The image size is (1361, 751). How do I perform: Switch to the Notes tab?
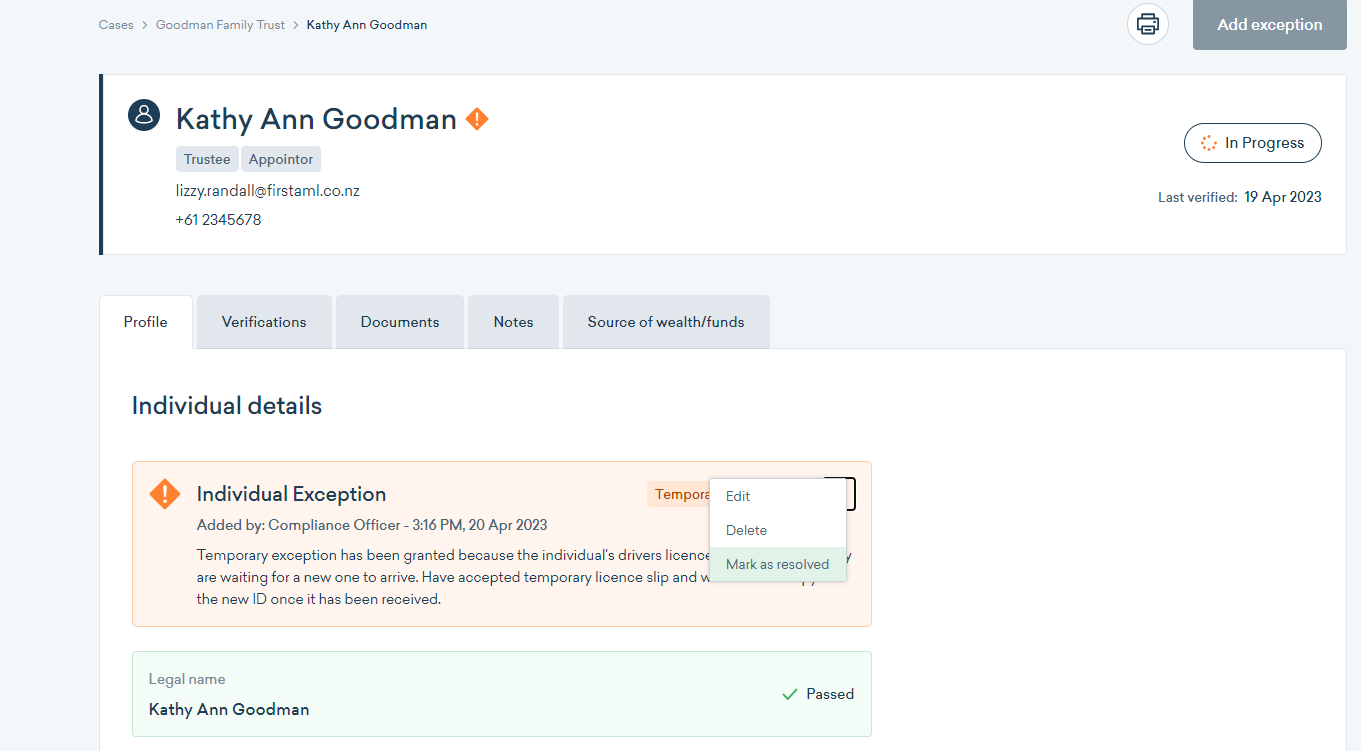coord(513,322)
